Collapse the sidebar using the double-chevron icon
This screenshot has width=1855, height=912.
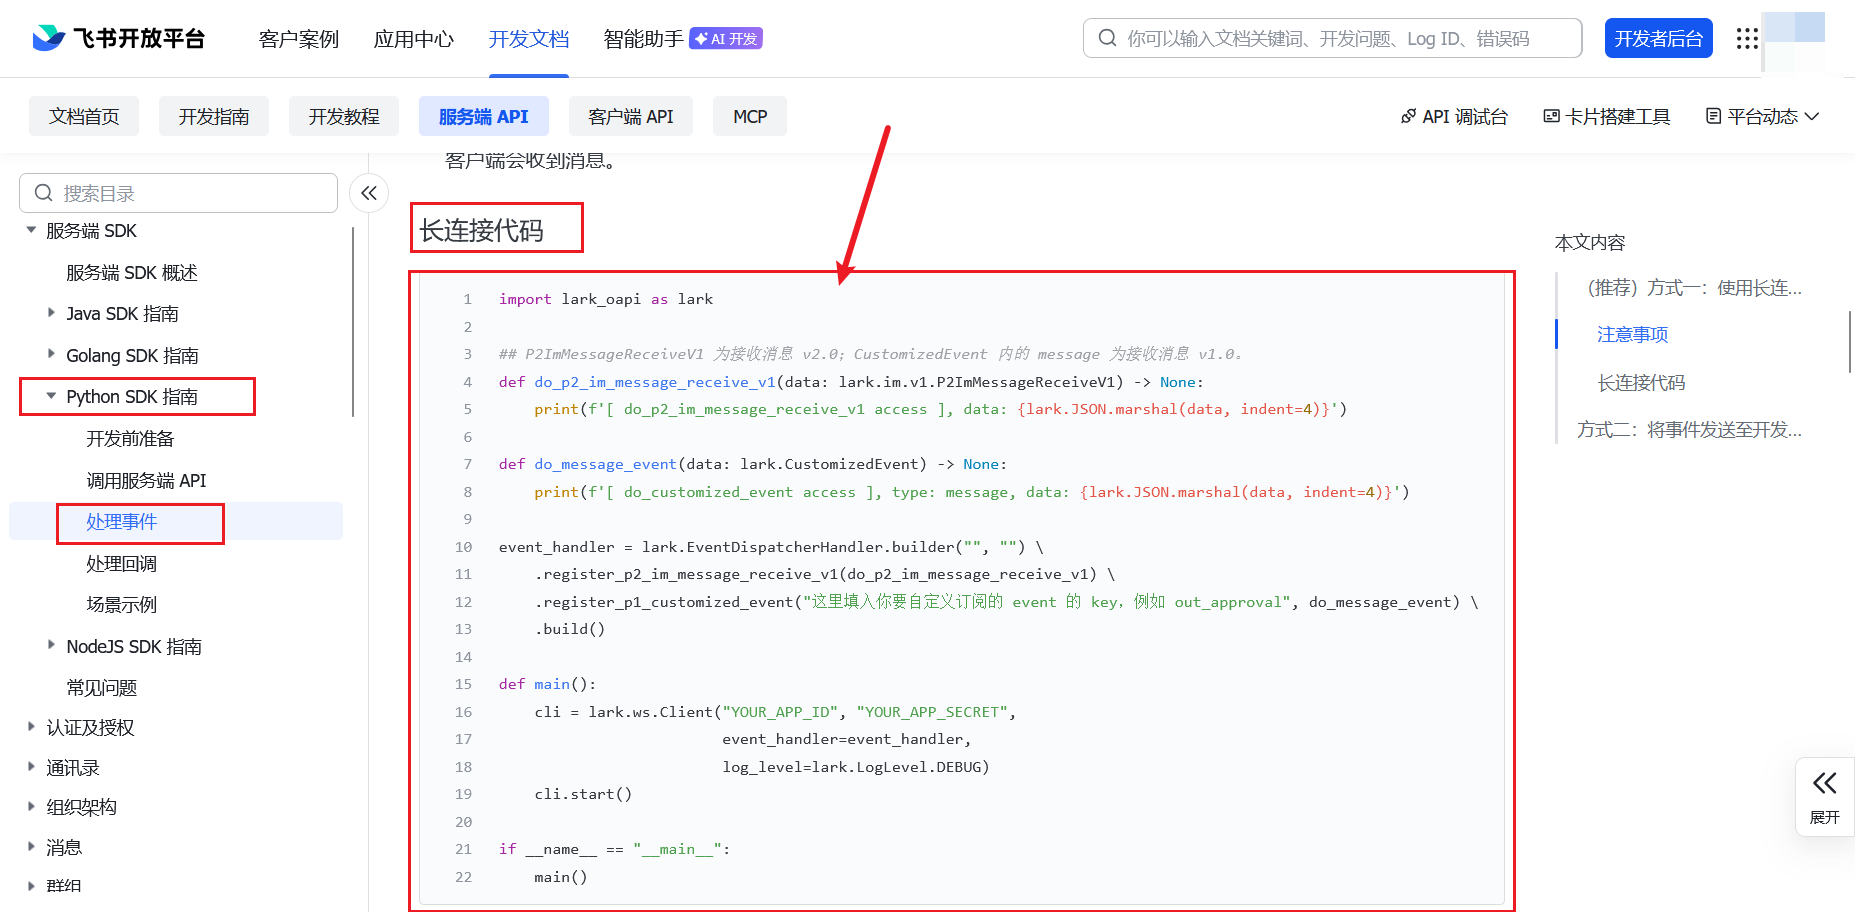(368, 192)
